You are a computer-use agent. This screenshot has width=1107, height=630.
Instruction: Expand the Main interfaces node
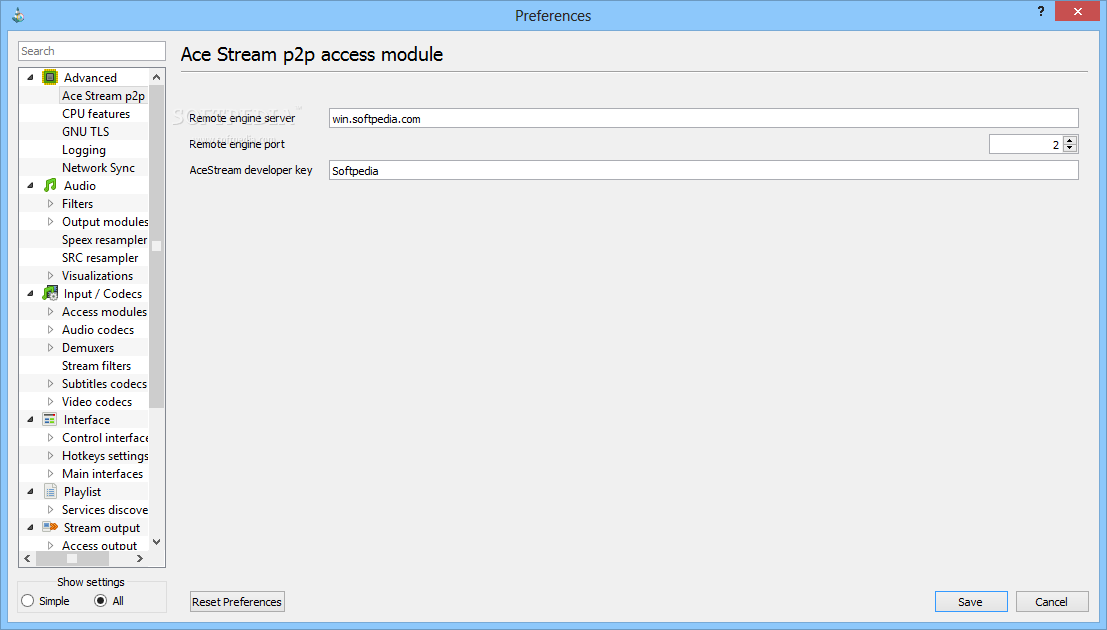click(x=50, y=474)
